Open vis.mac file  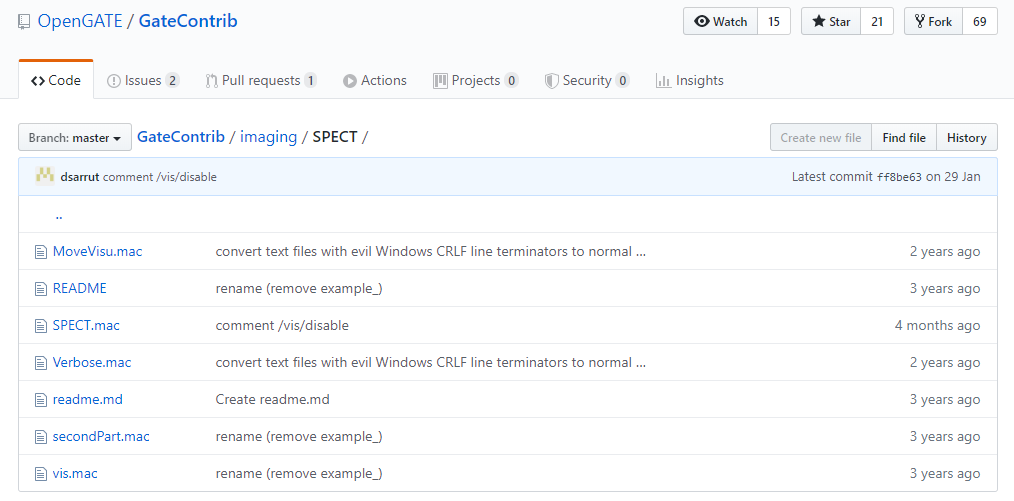(x=75, y=474)
